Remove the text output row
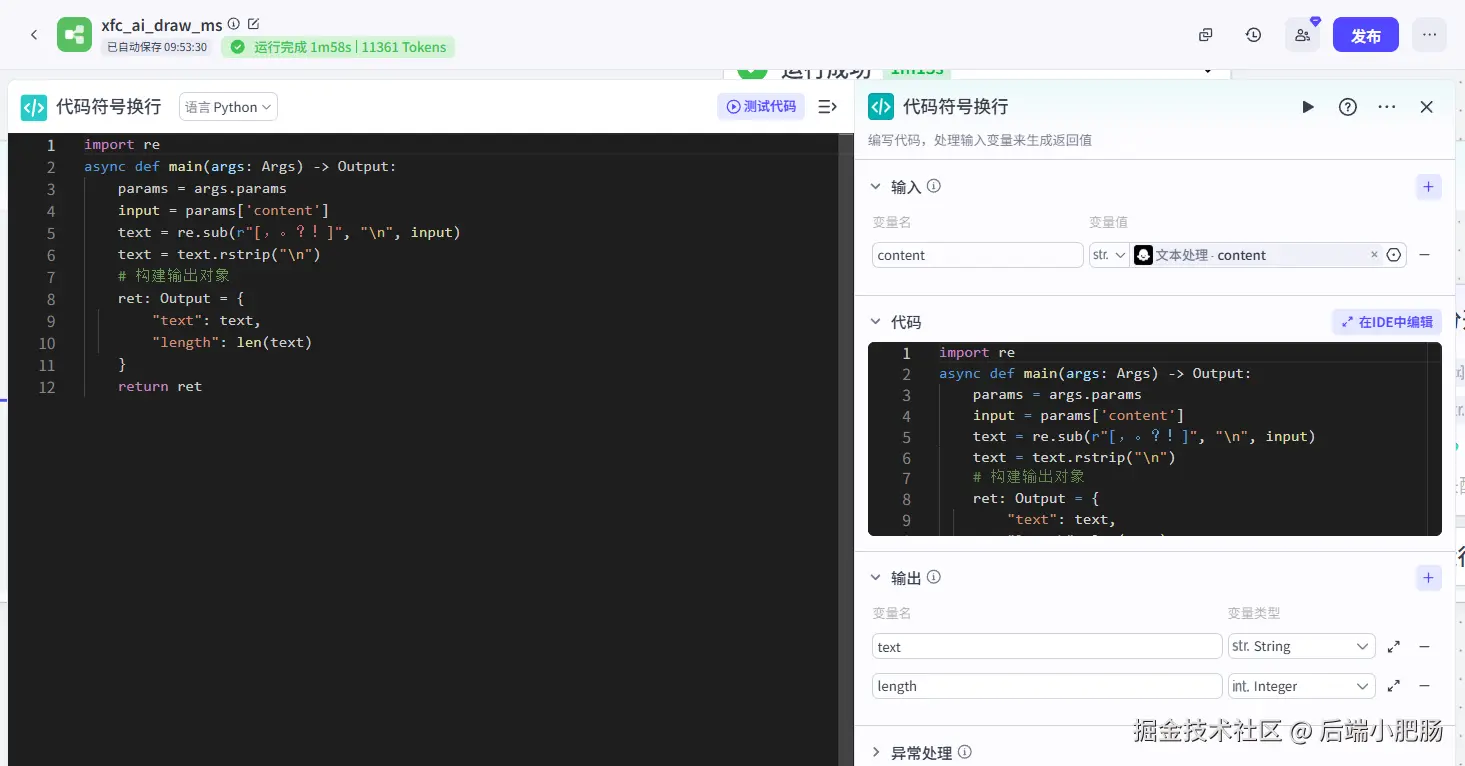This screenshot has height=766, width=1465. pyautogui.click(x=1424, y=647)
